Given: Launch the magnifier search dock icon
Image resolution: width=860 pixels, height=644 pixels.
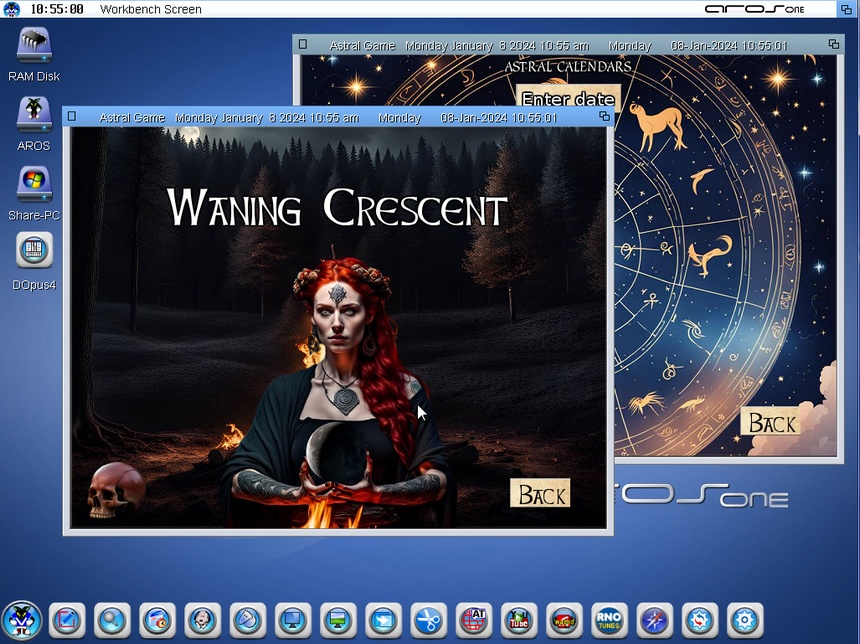Looking at the screenshot, I should [112, 620].
